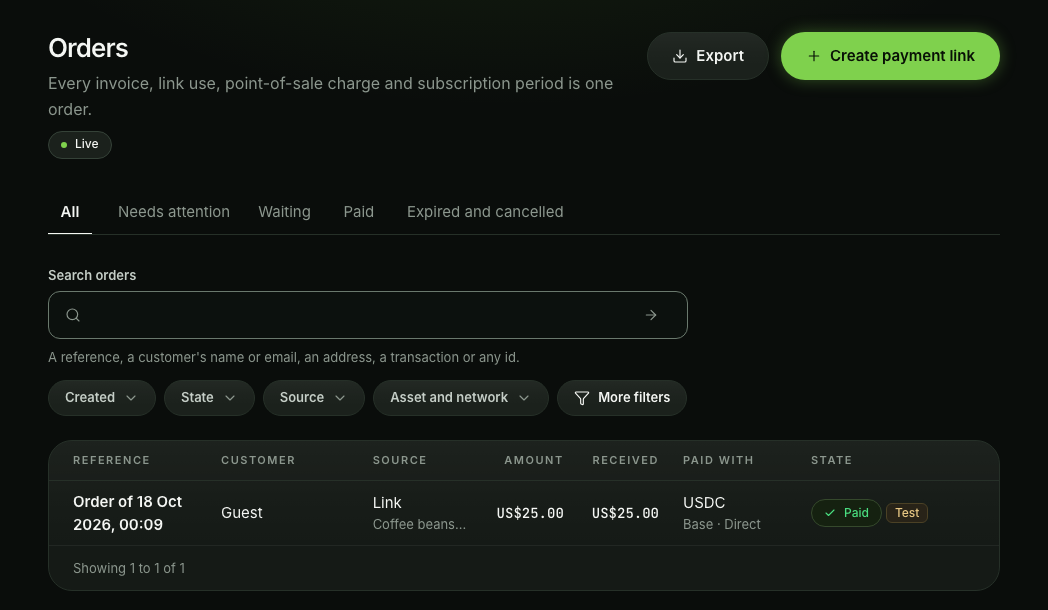Switch to the All tab
Screen dimensions: 1048x610
(70, 212)
